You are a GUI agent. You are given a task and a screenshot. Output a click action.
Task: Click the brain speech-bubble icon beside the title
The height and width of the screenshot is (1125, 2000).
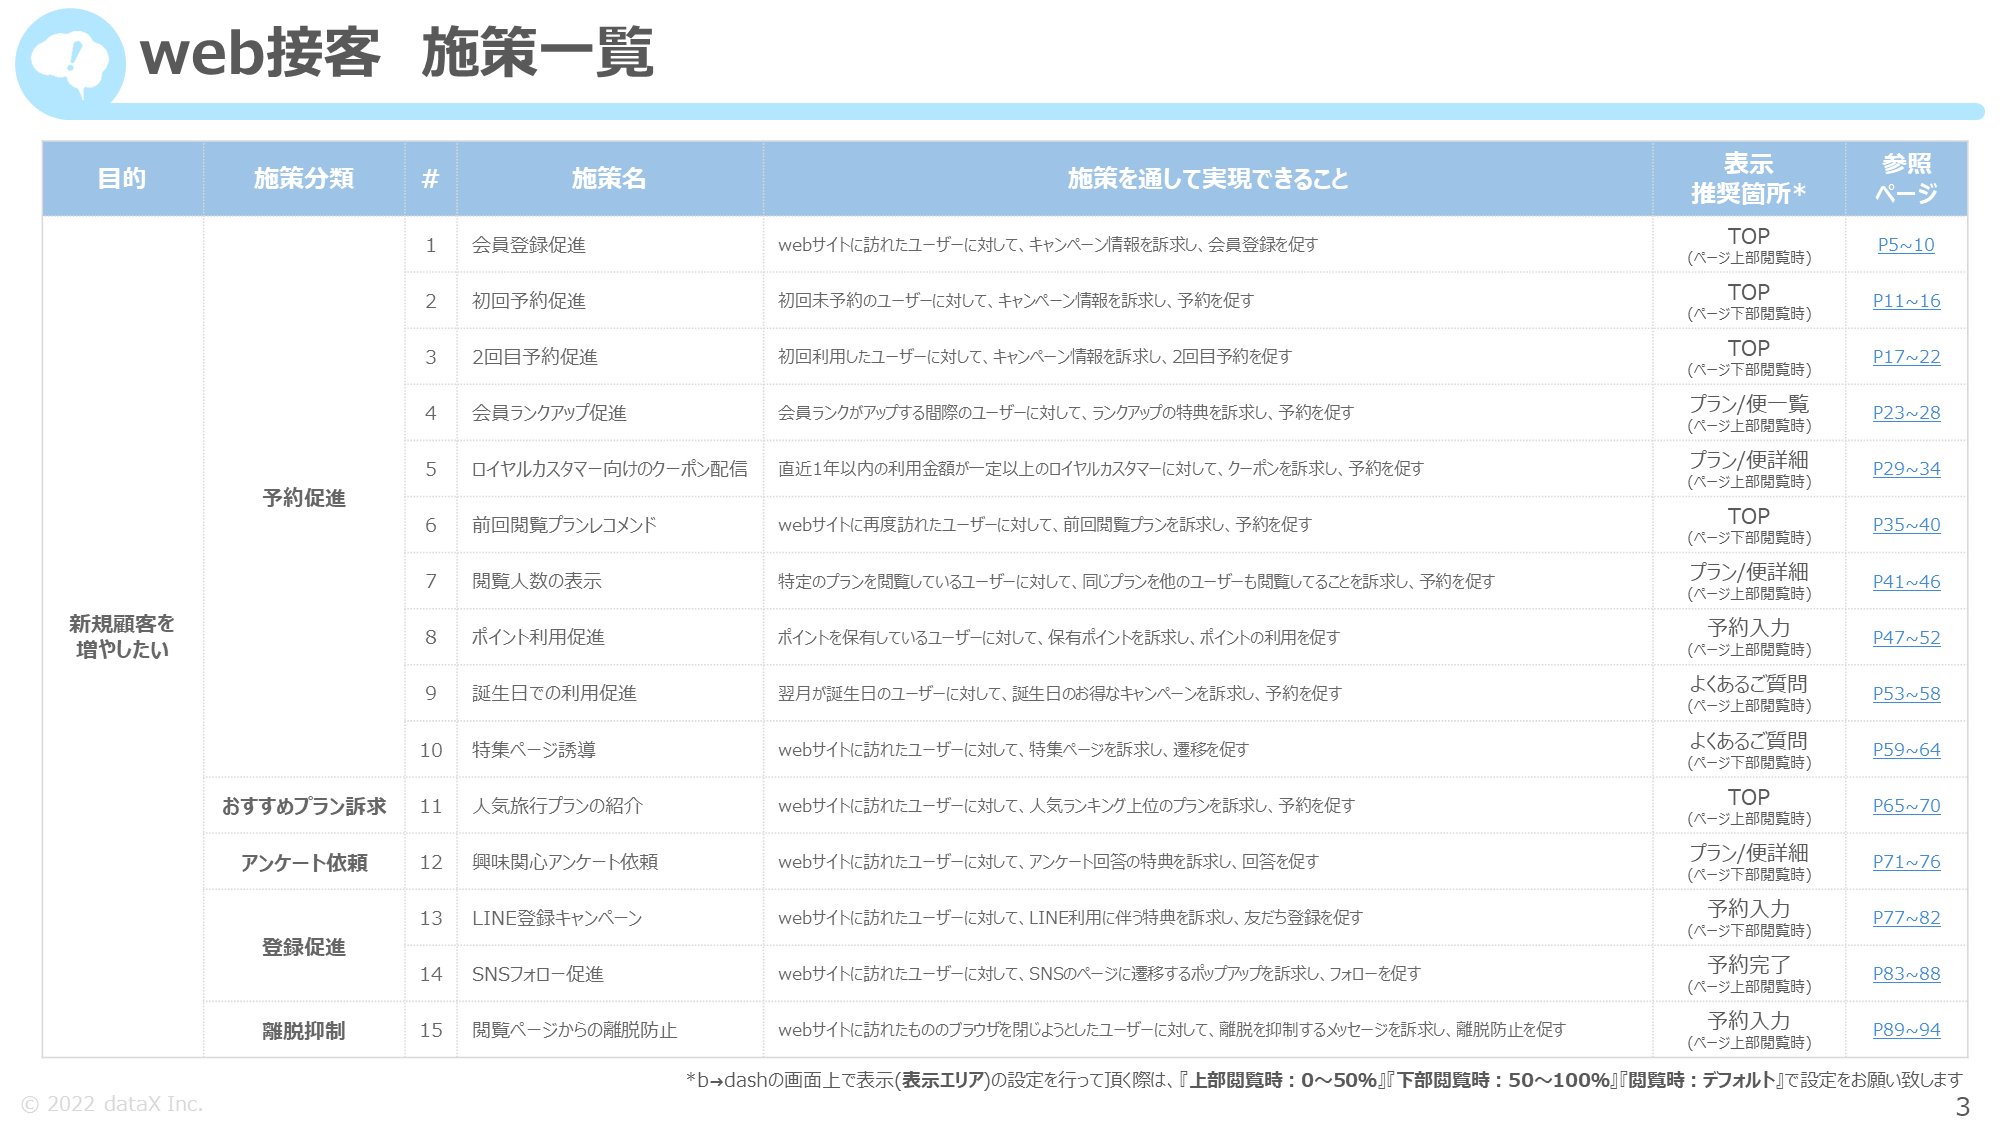70,62
